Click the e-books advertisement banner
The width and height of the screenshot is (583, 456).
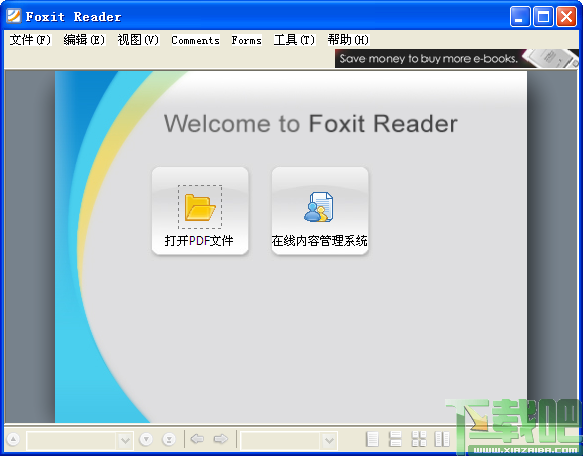457,58
